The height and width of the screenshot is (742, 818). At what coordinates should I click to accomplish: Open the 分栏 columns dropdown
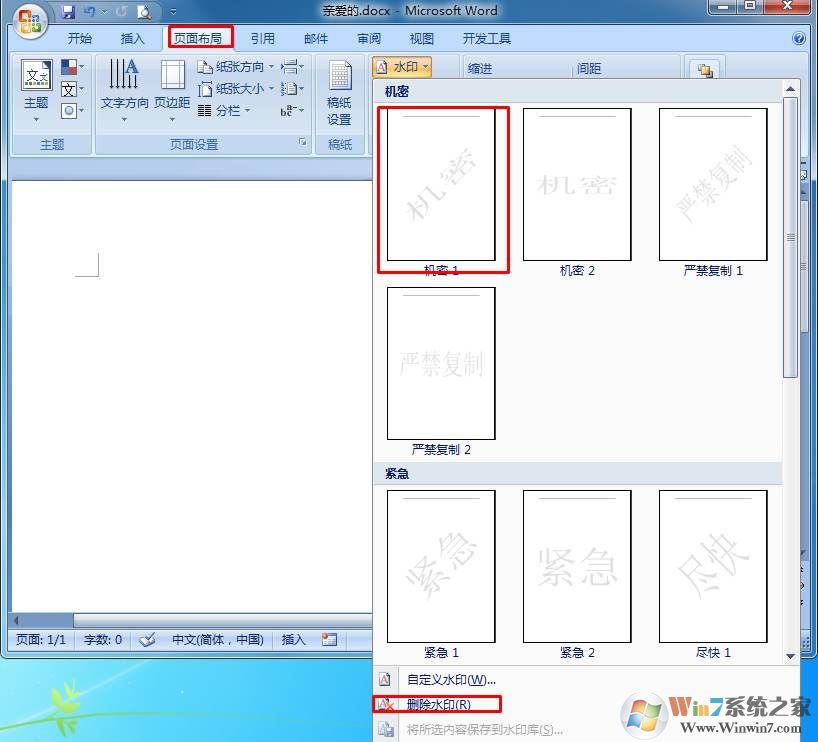coord(224,111)
